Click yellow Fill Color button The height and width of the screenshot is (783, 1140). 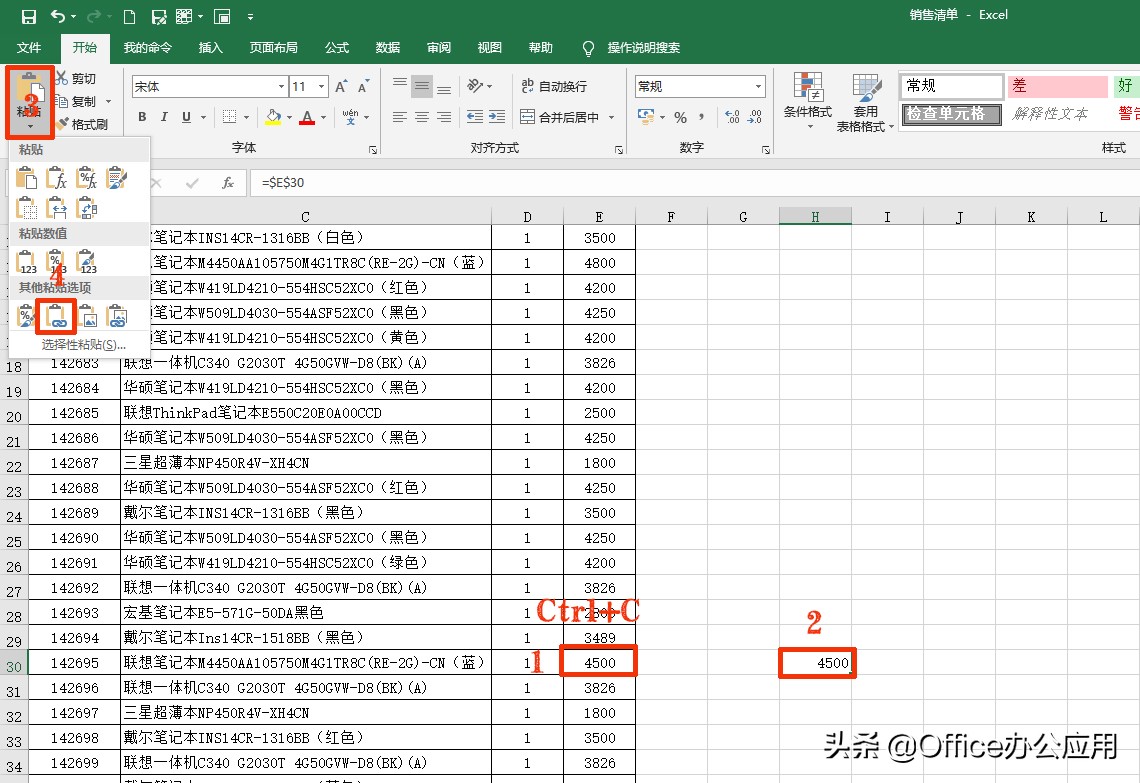[273, 117]
